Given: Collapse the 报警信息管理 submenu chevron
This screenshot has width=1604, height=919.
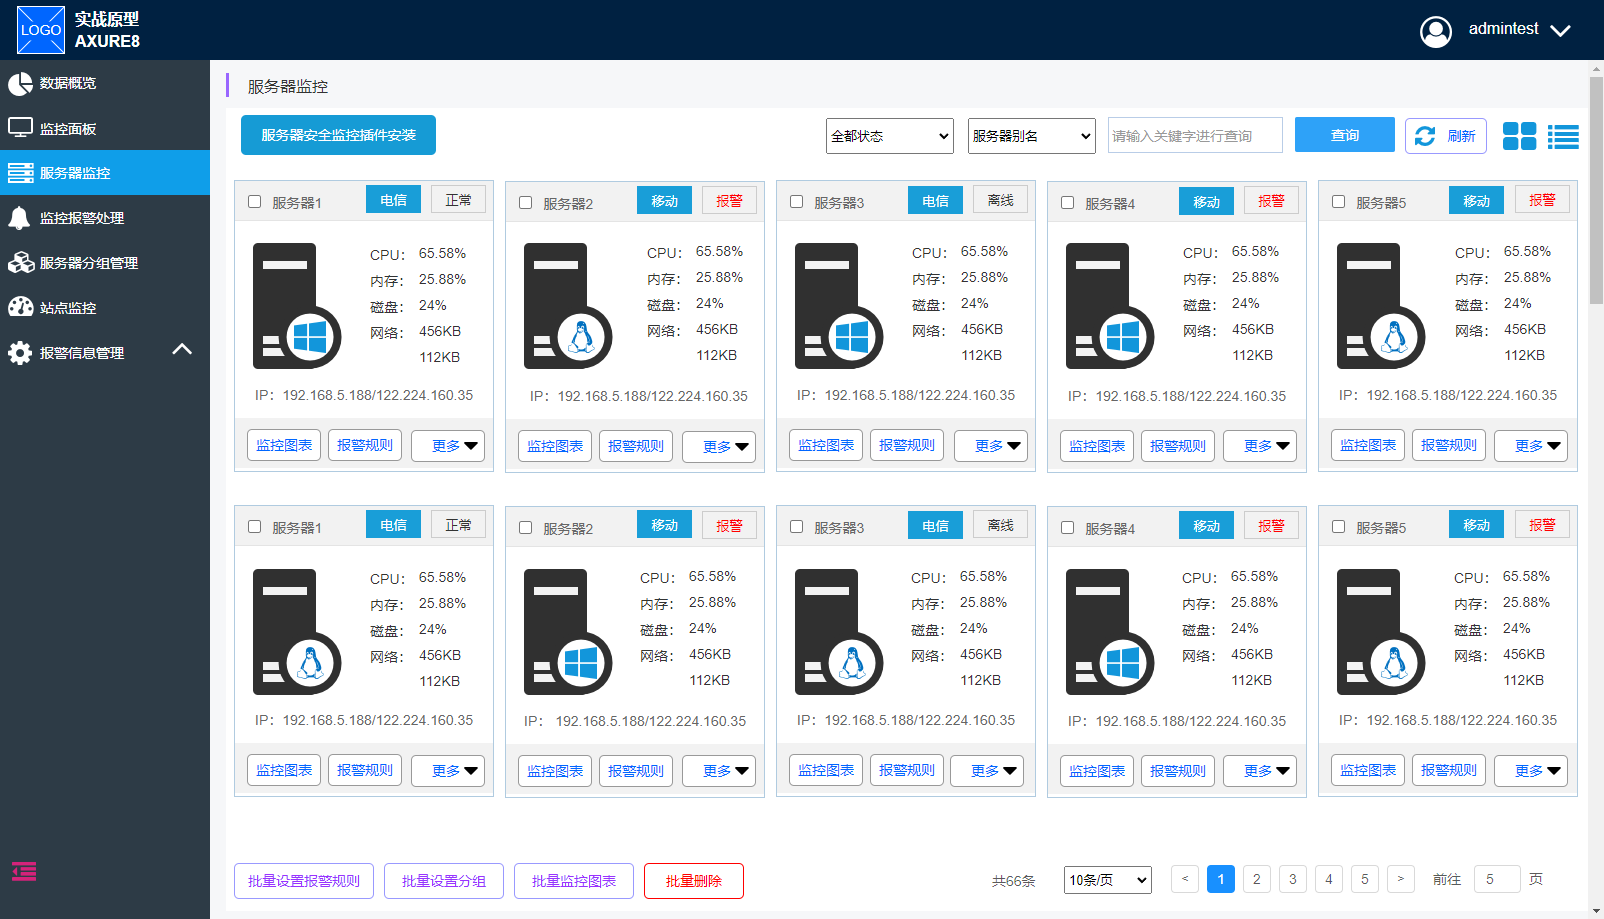Looking at the screenshot, I should click(182, 349).
